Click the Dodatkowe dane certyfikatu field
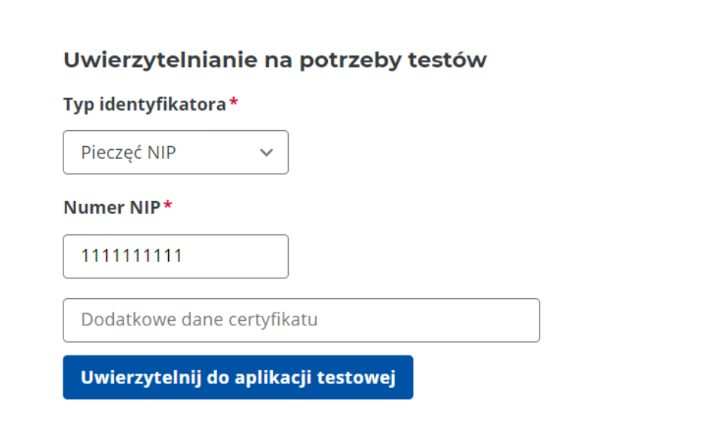Image resolution: width=711 pixels, height=426 pixels. (301, 320)
